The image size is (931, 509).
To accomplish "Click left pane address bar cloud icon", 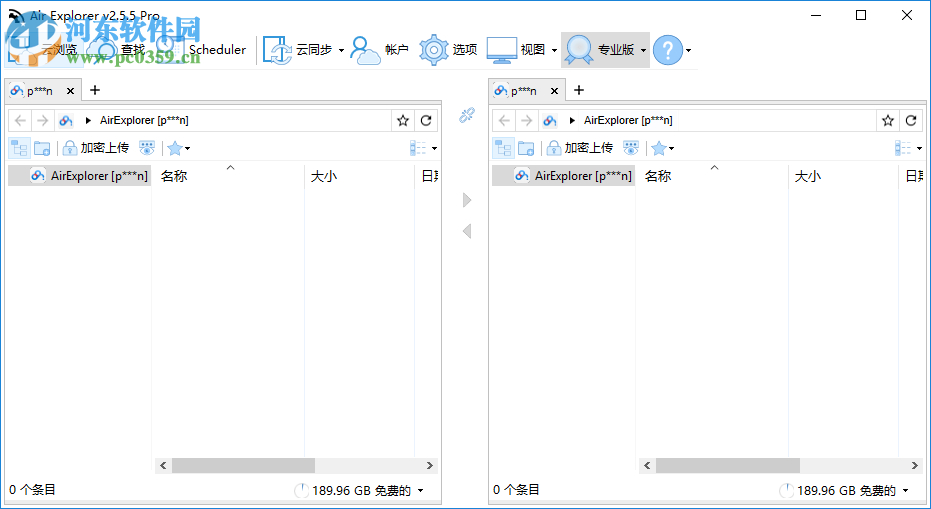I will pyautogui.click(x=66, y=121).
